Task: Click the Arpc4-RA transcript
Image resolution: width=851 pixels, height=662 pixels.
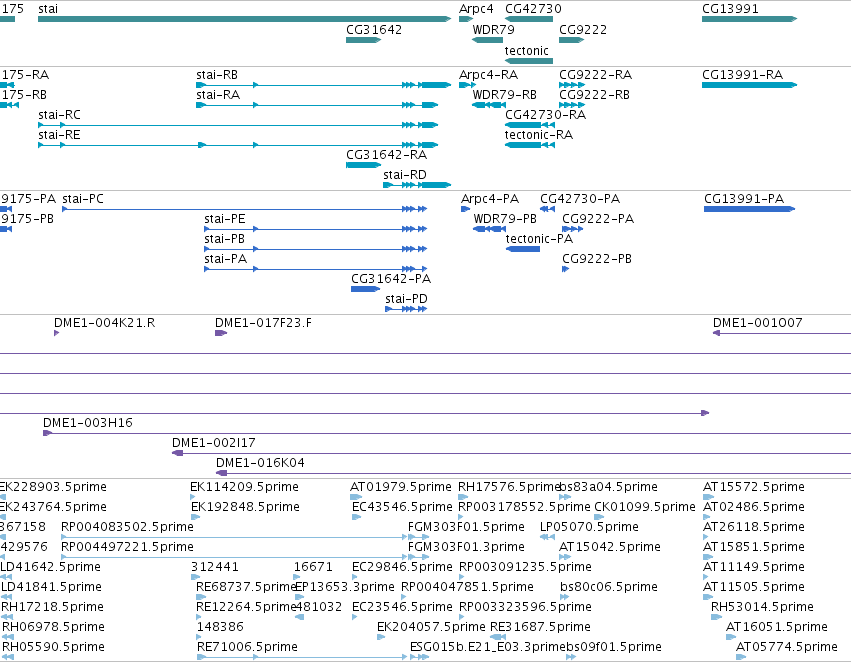Action: pyautogui.click(x=467, y=85)
